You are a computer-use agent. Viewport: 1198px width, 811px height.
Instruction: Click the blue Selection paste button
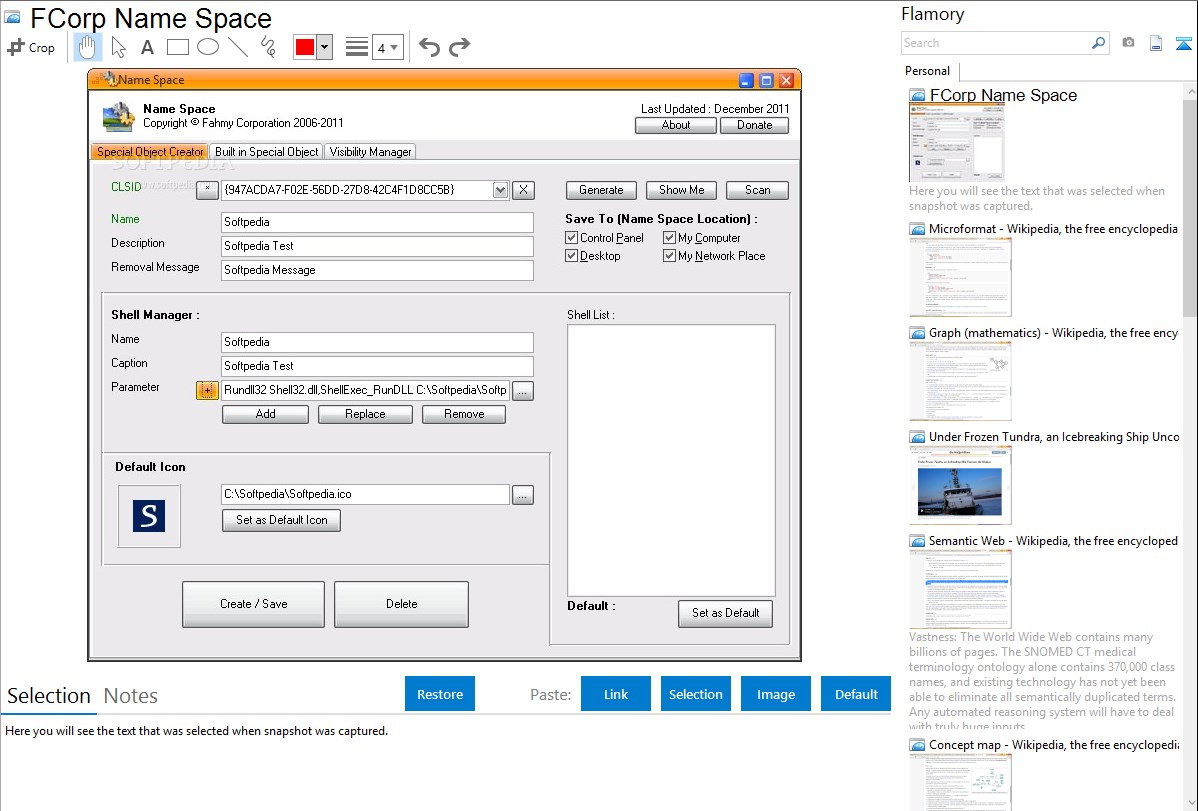coord(695,694)
